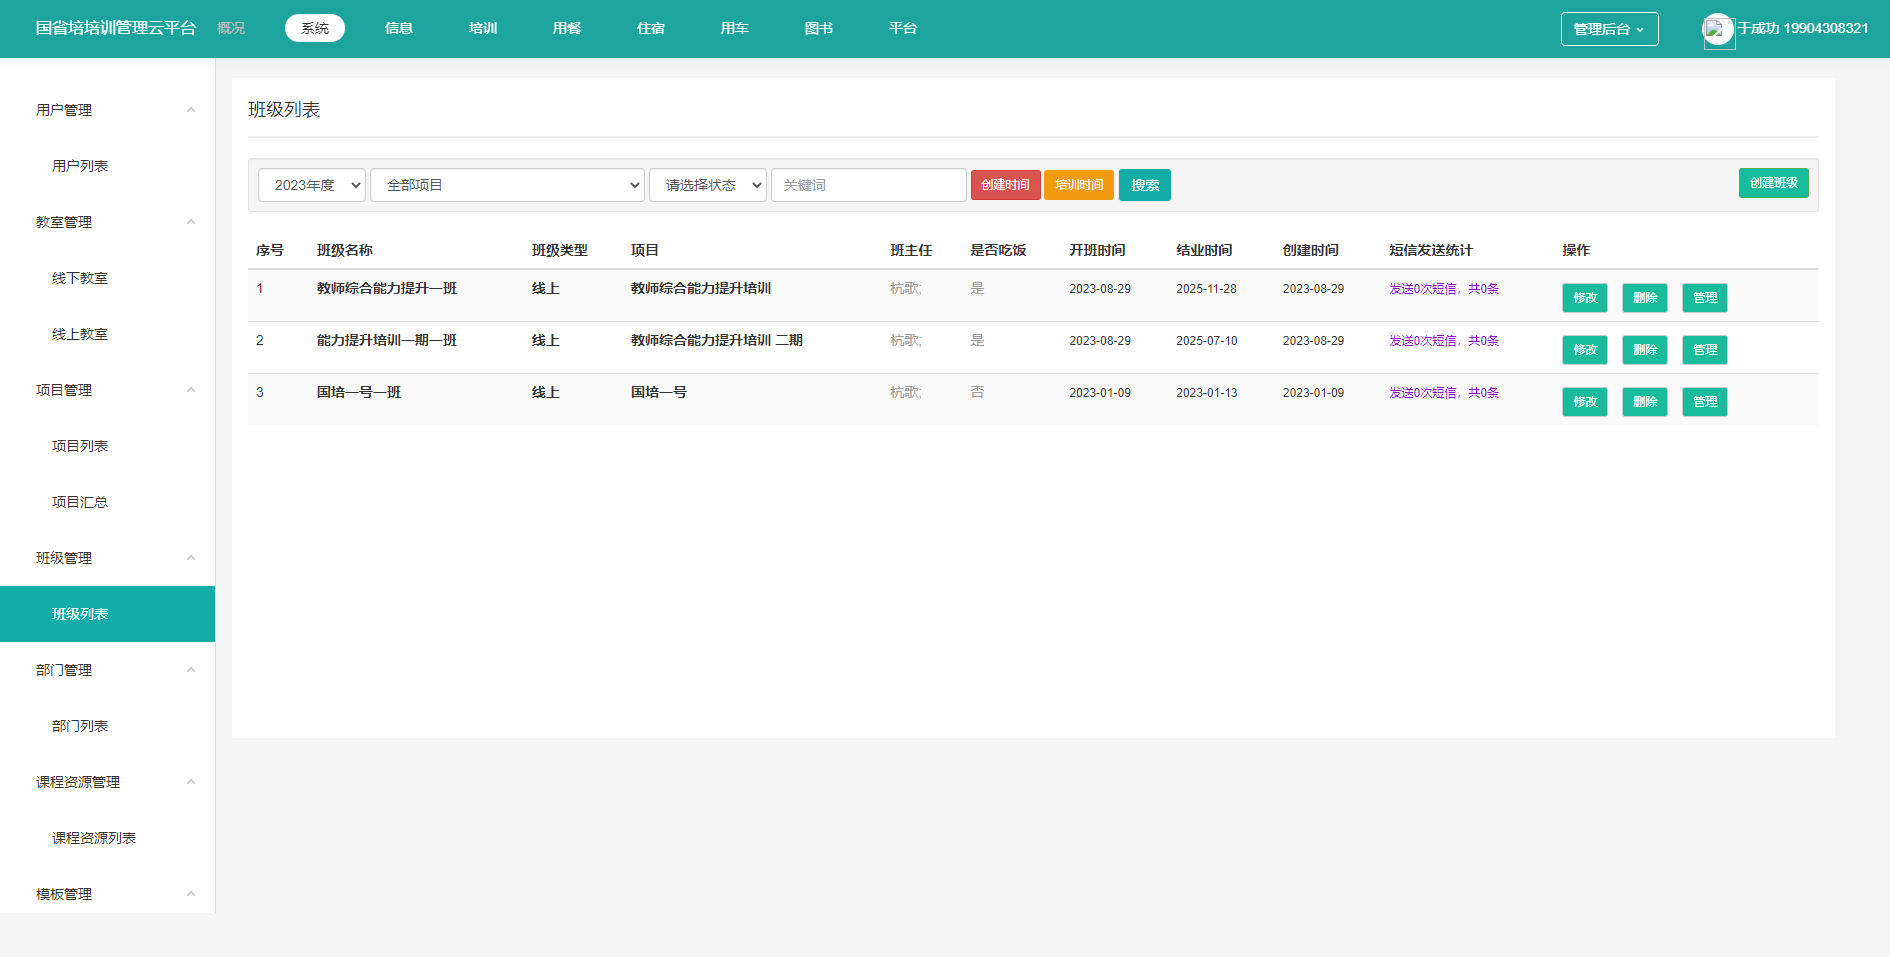This screenshot has width=1890, height=957.
Task: Switch to the 培训 top navigation tab
Action: click(x=483, y=28)
